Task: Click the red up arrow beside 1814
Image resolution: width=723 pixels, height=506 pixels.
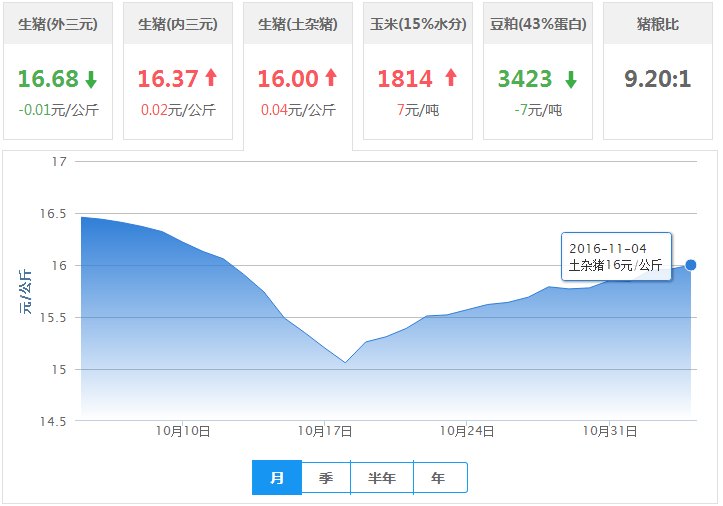Action: point(450,78)
